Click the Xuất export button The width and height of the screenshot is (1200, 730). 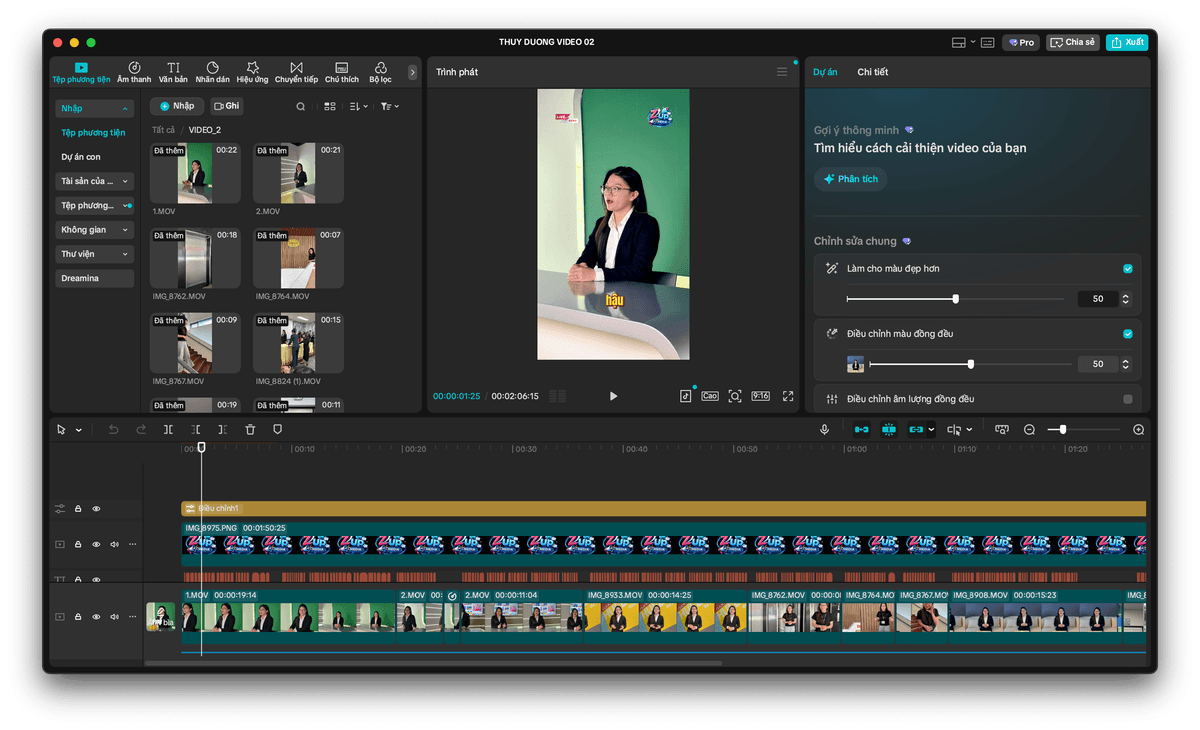1127,43
